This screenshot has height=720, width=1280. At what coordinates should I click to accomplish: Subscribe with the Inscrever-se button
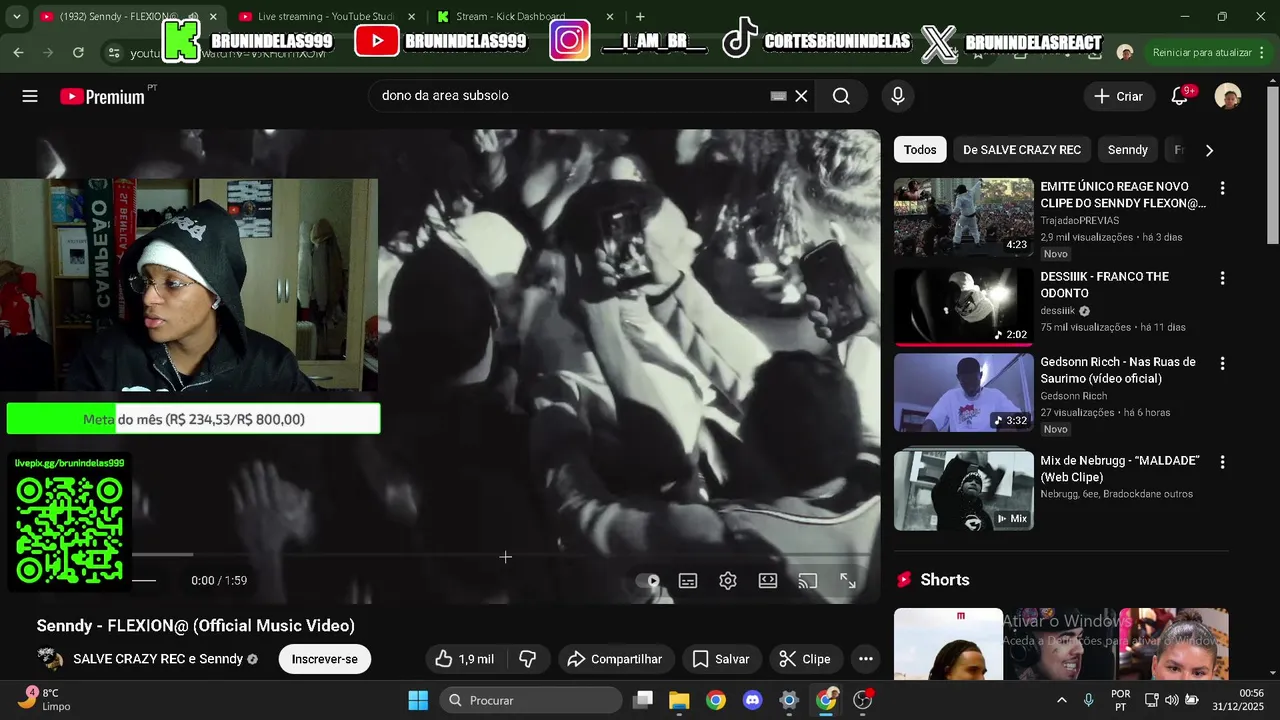click(324, 659)
